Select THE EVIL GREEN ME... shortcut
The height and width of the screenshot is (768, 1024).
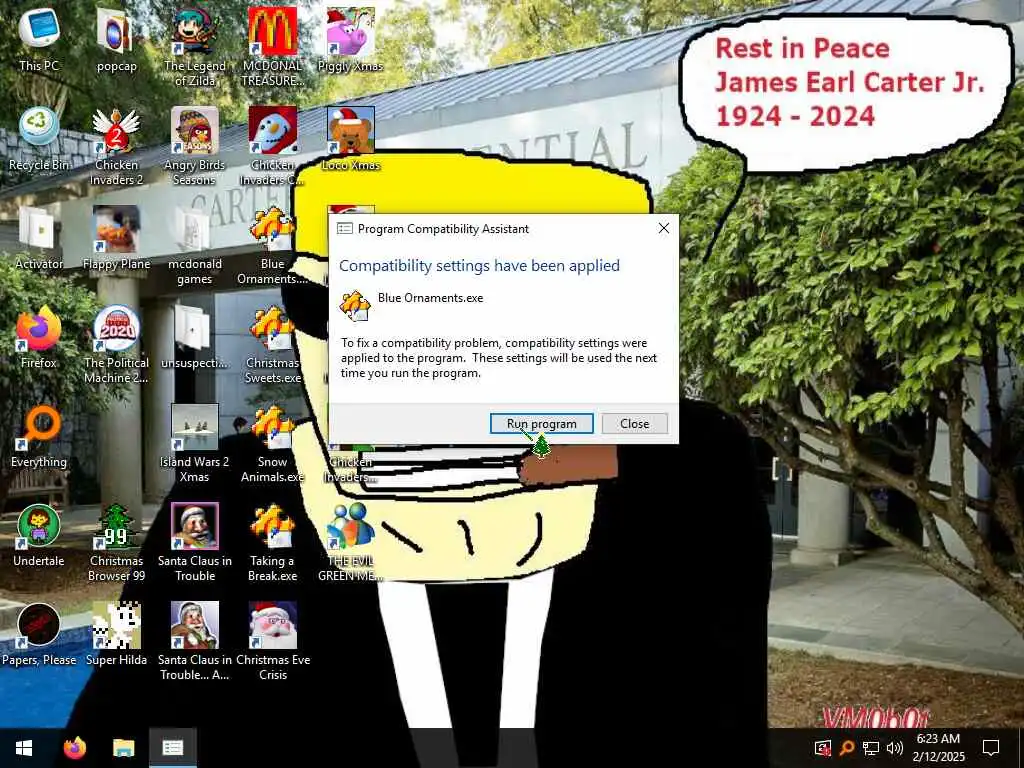[350, 543]
